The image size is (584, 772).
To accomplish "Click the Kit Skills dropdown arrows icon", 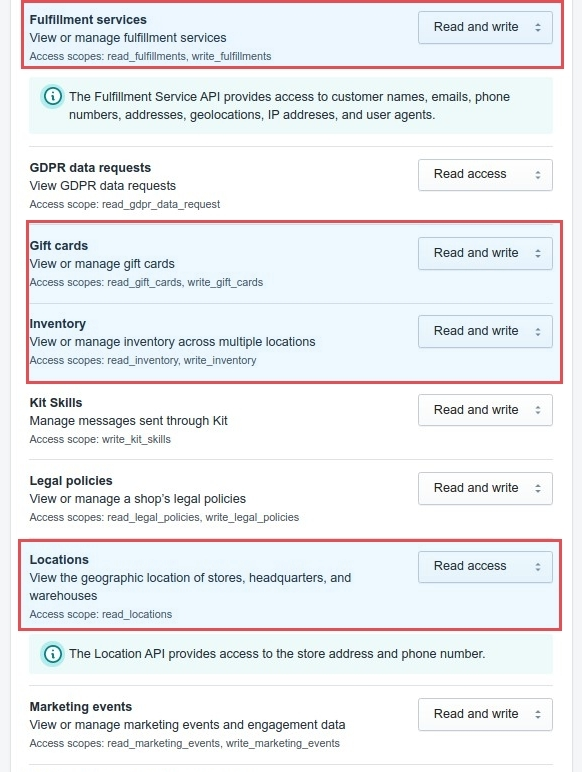I will tap(538, 410).
